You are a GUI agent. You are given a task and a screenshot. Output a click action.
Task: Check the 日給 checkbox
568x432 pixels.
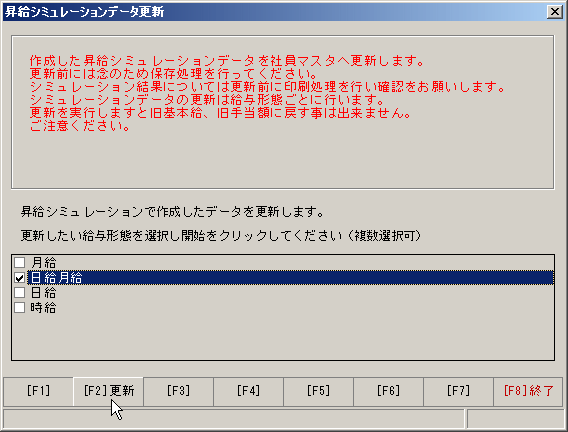click(x=20, y=293)
